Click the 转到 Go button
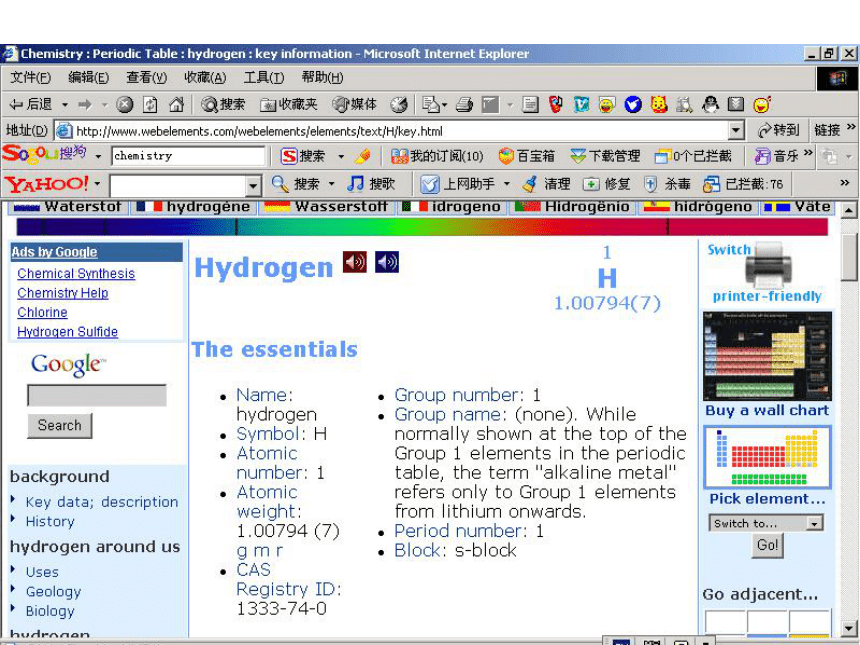Viewport: 860px width, 645px height. [x=778, y=130]
